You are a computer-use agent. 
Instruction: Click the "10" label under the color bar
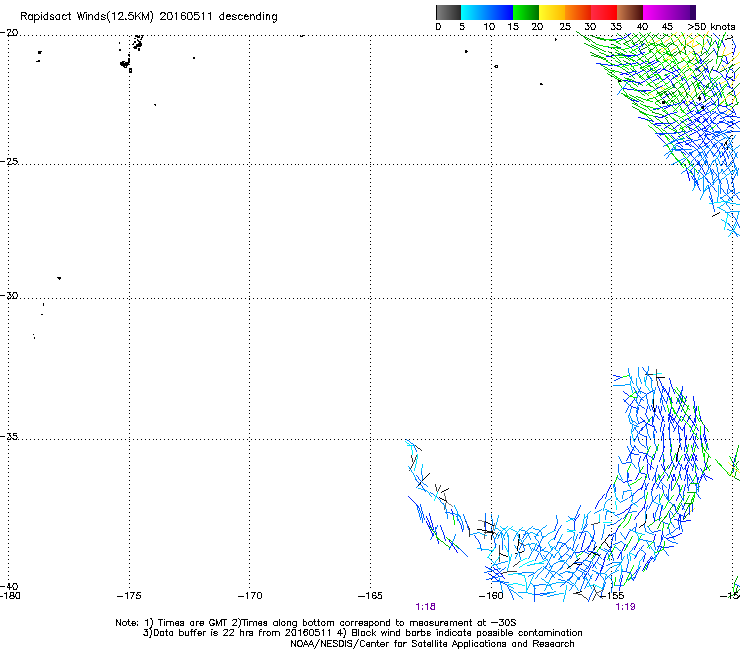click(x=489, y=27)
